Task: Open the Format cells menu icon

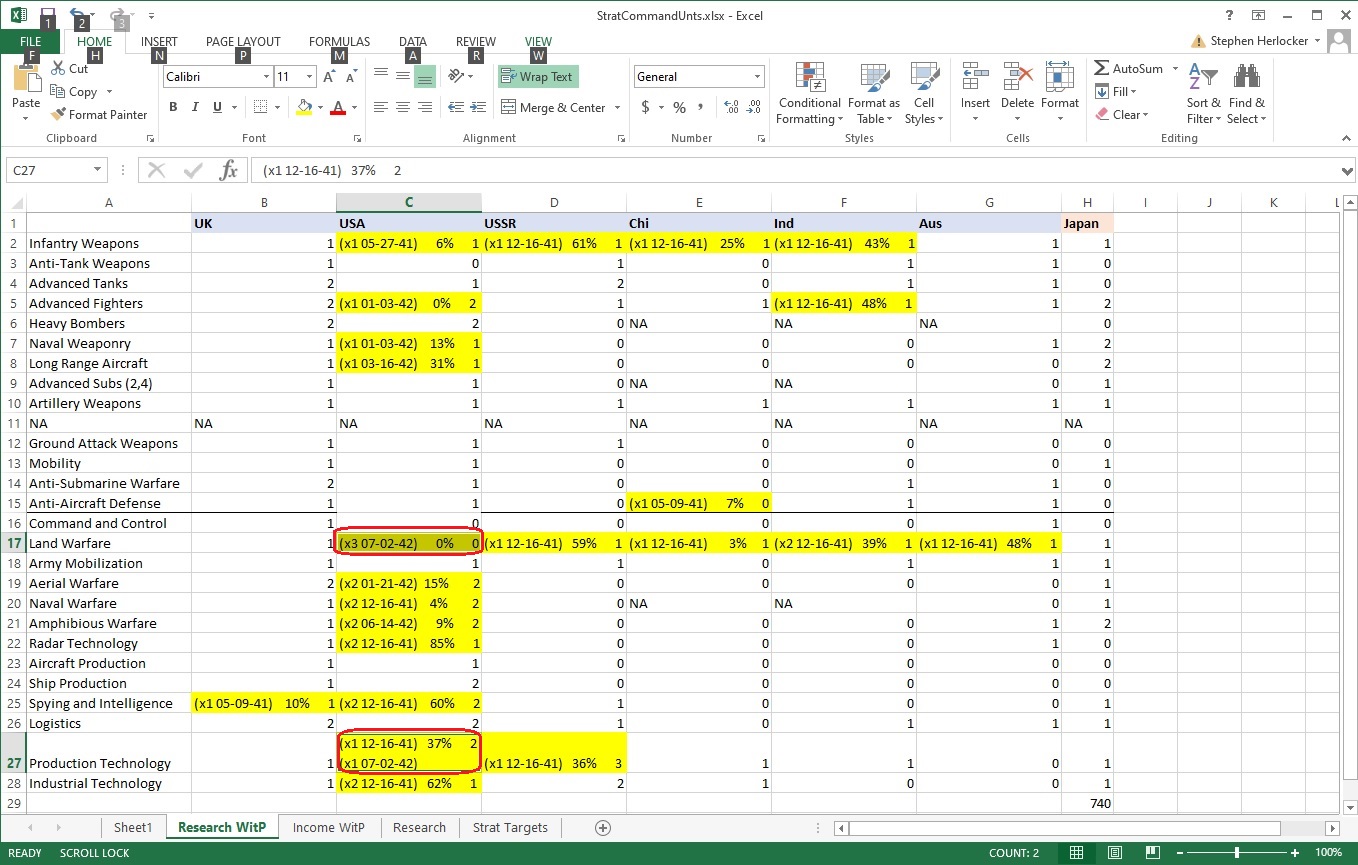Action: [1060, 78]
